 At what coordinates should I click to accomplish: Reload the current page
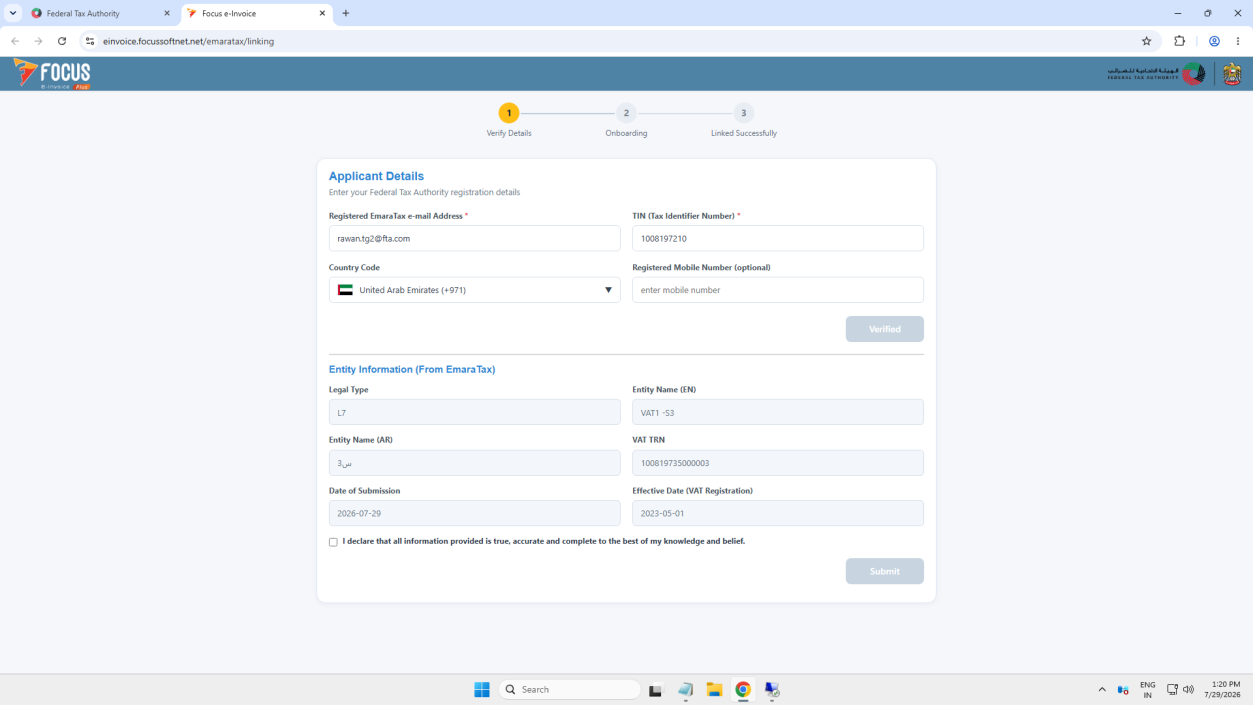click(62, 41)
